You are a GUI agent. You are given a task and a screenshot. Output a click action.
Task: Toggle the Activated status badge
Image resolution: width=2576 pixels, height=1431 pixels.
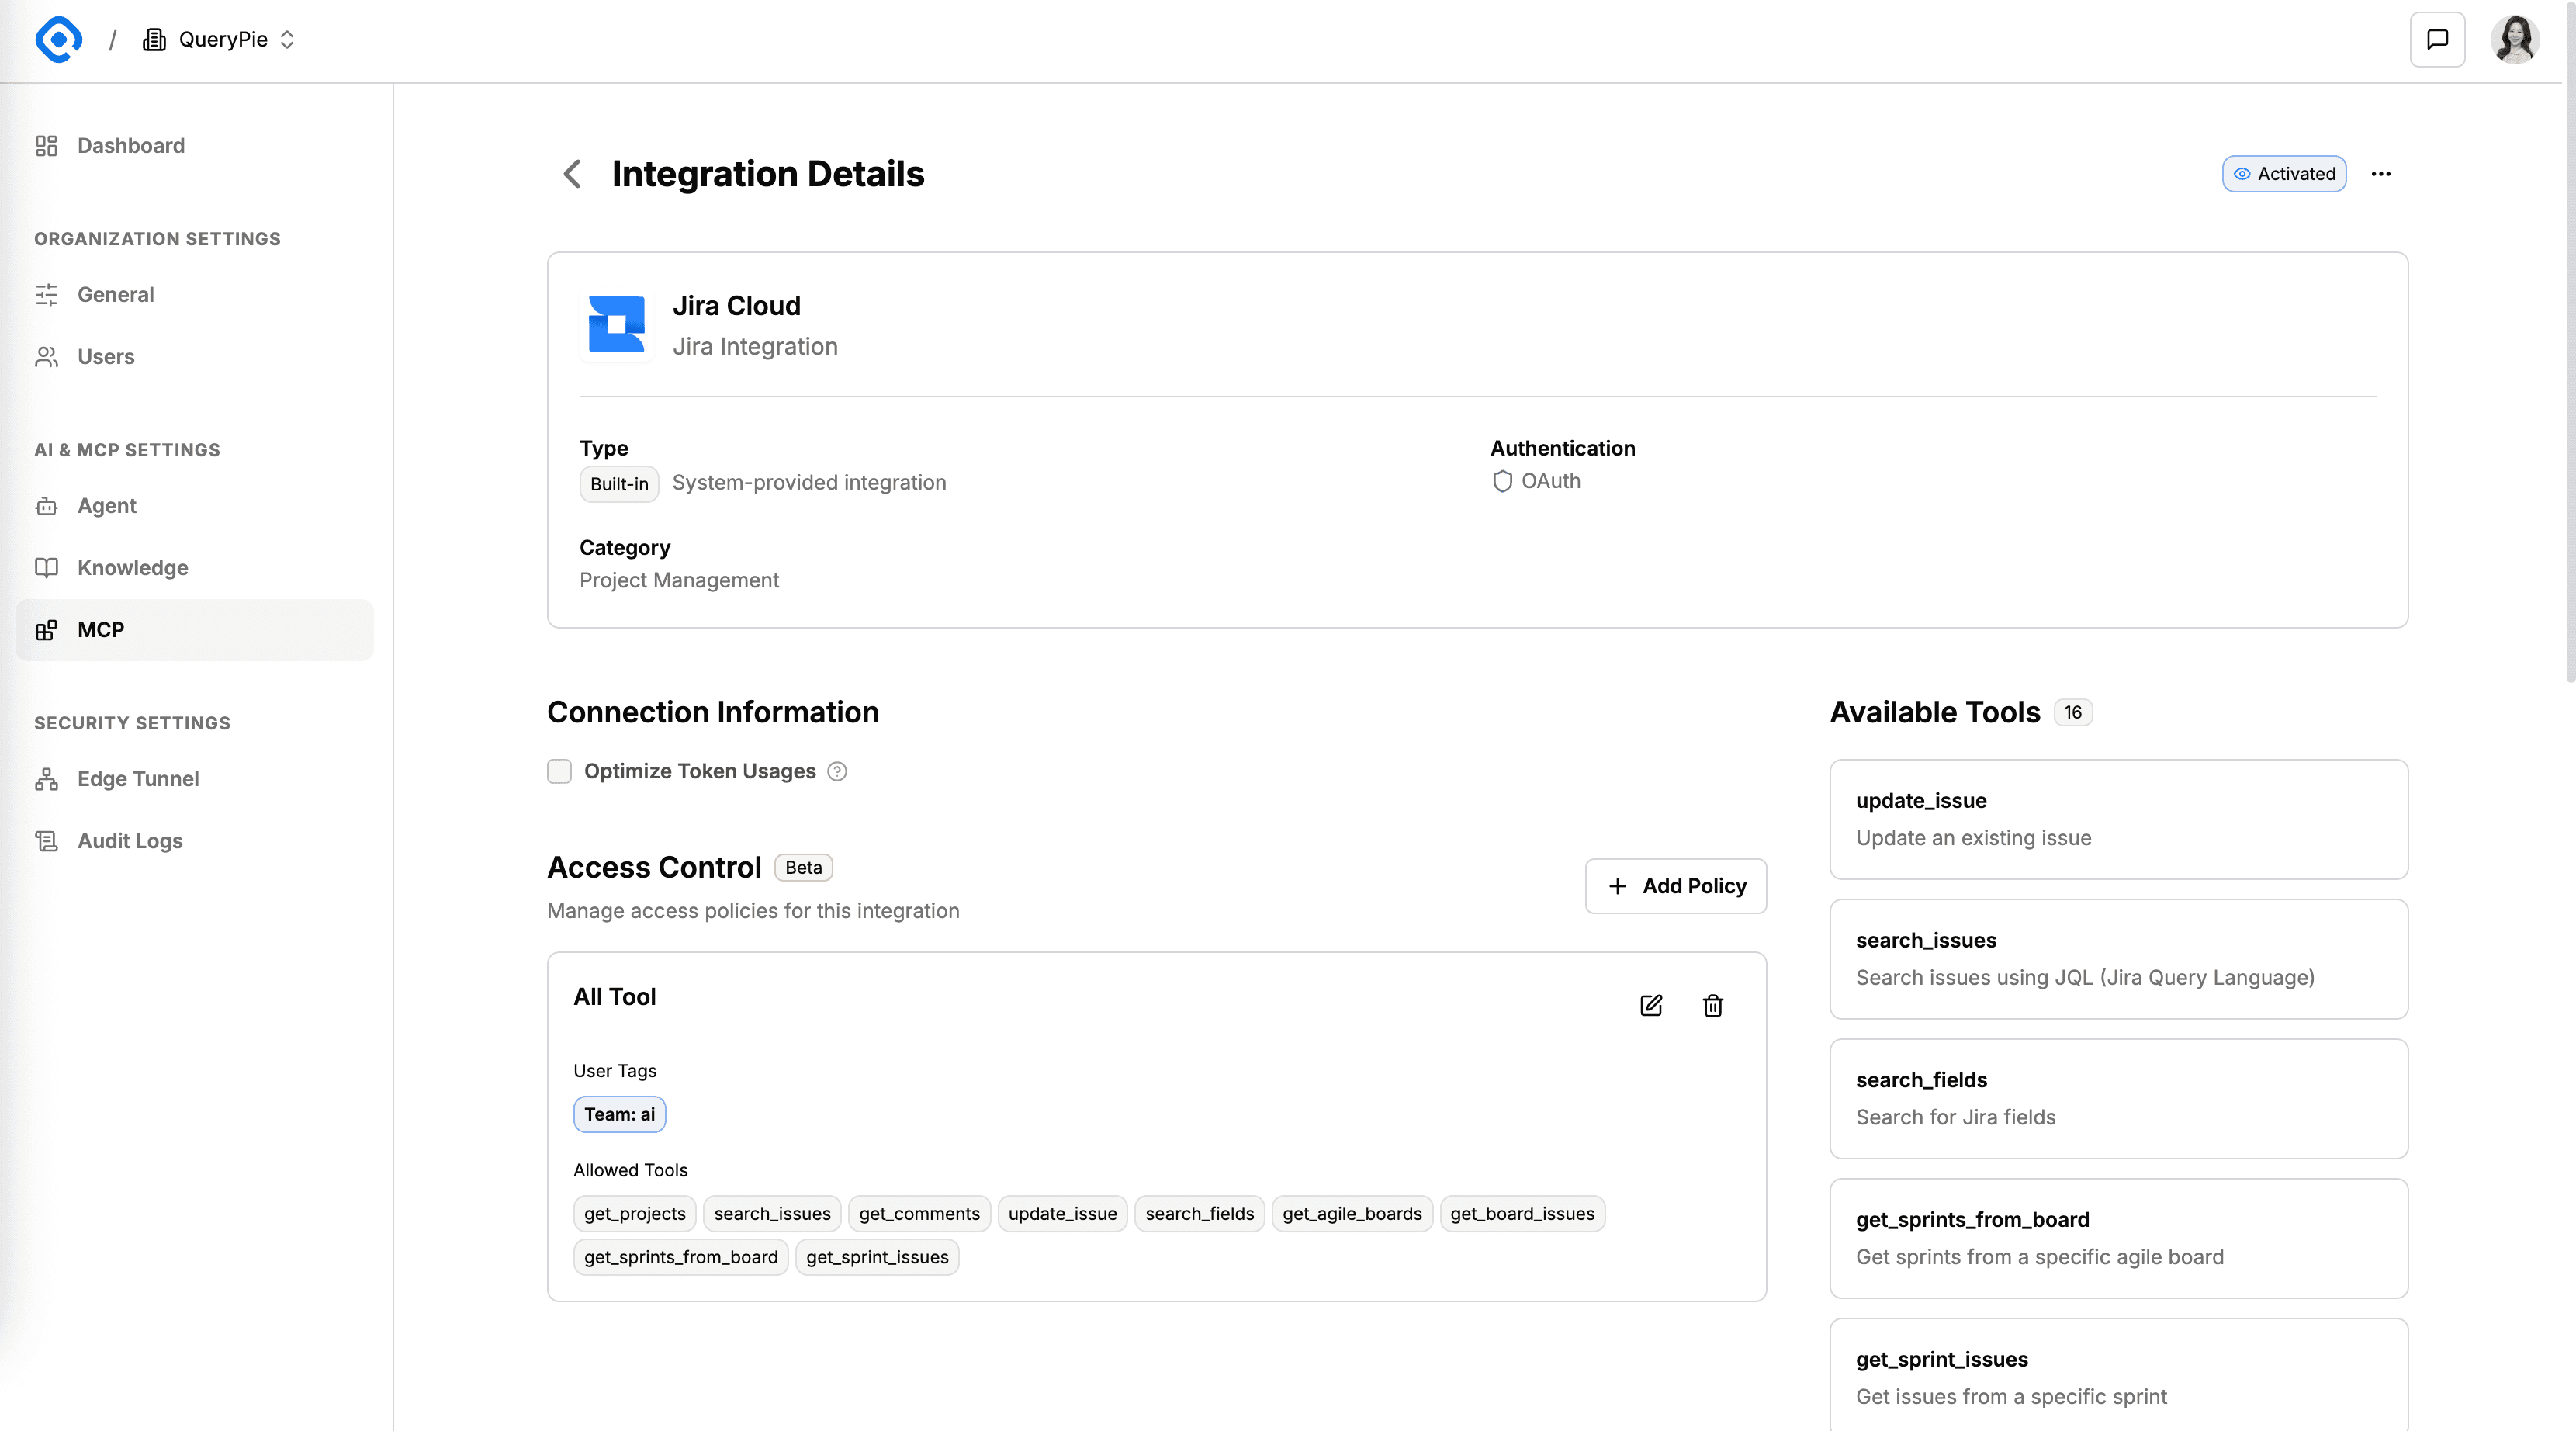(x=2284, y=174)
